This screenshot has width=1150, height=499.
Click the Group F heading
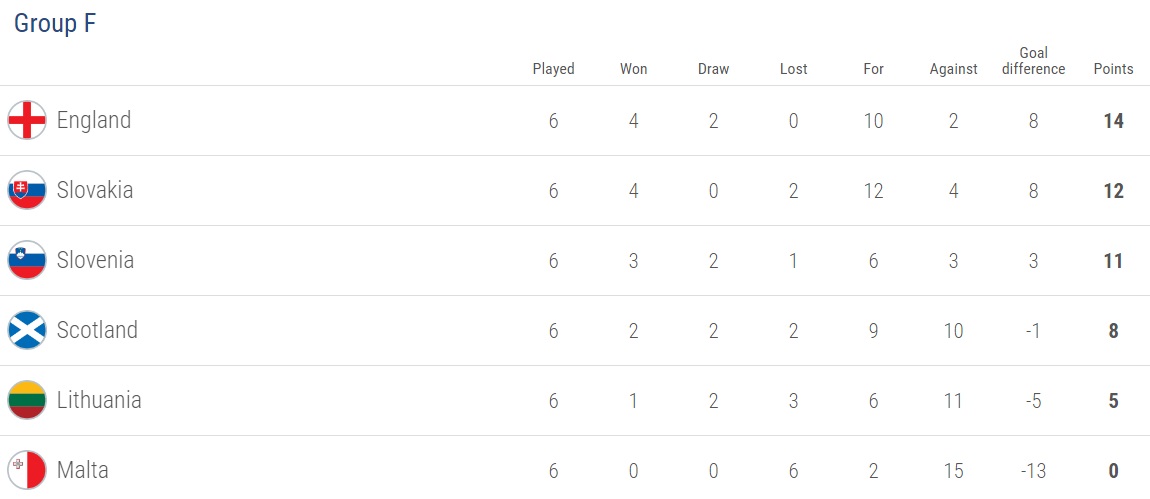point(55,24)
